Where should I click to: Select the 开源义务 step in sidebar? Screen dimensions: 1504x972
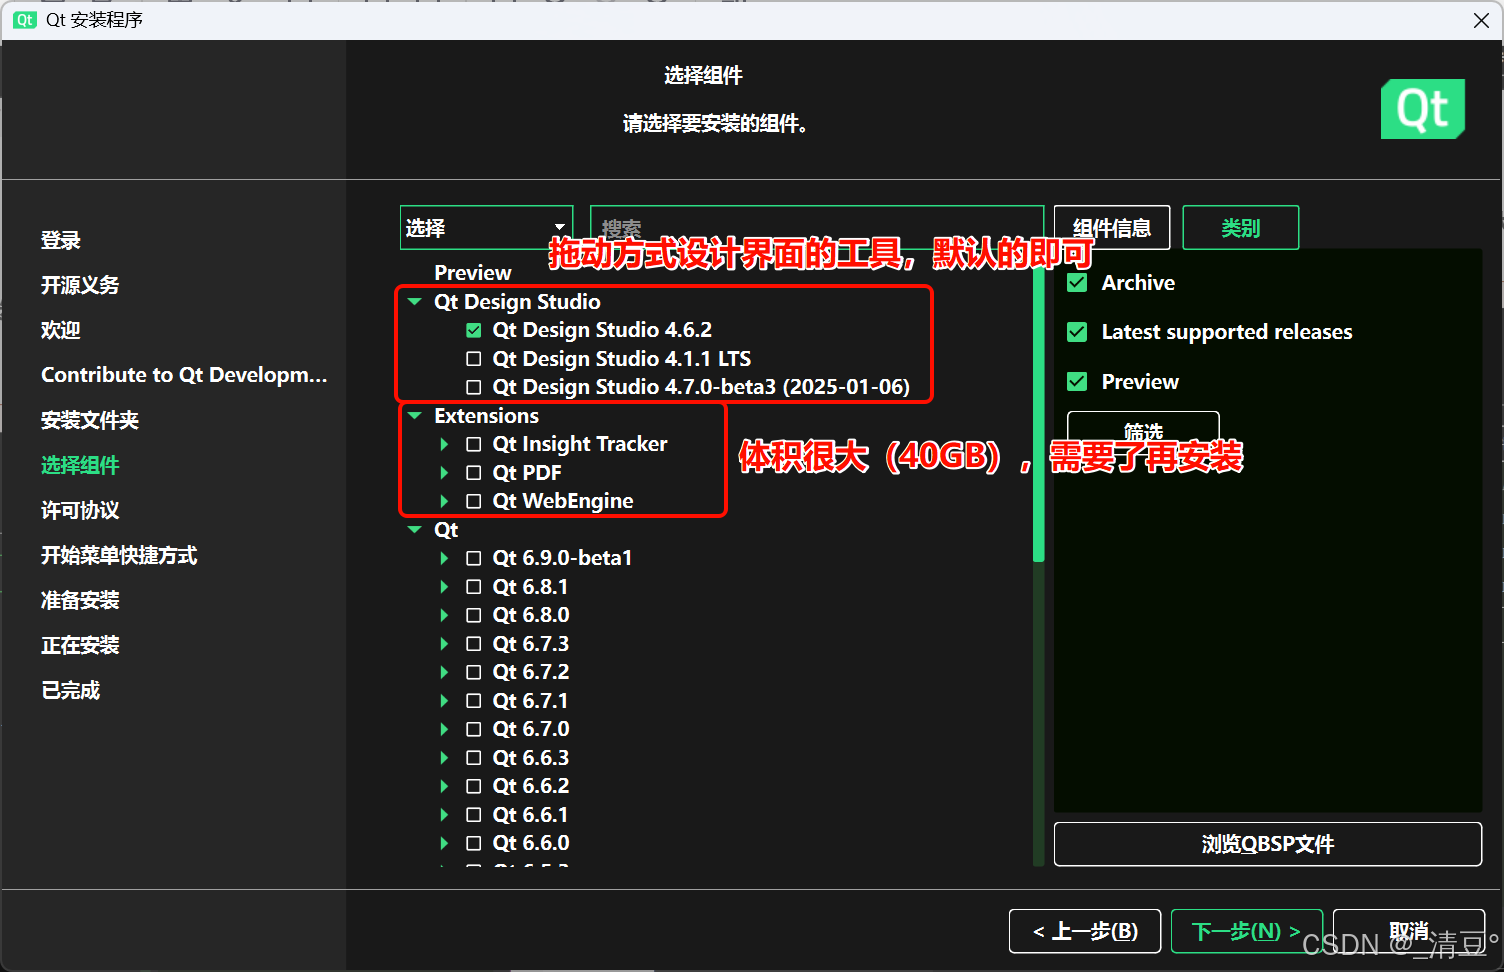pyautogui.click(x=80, y=285)
